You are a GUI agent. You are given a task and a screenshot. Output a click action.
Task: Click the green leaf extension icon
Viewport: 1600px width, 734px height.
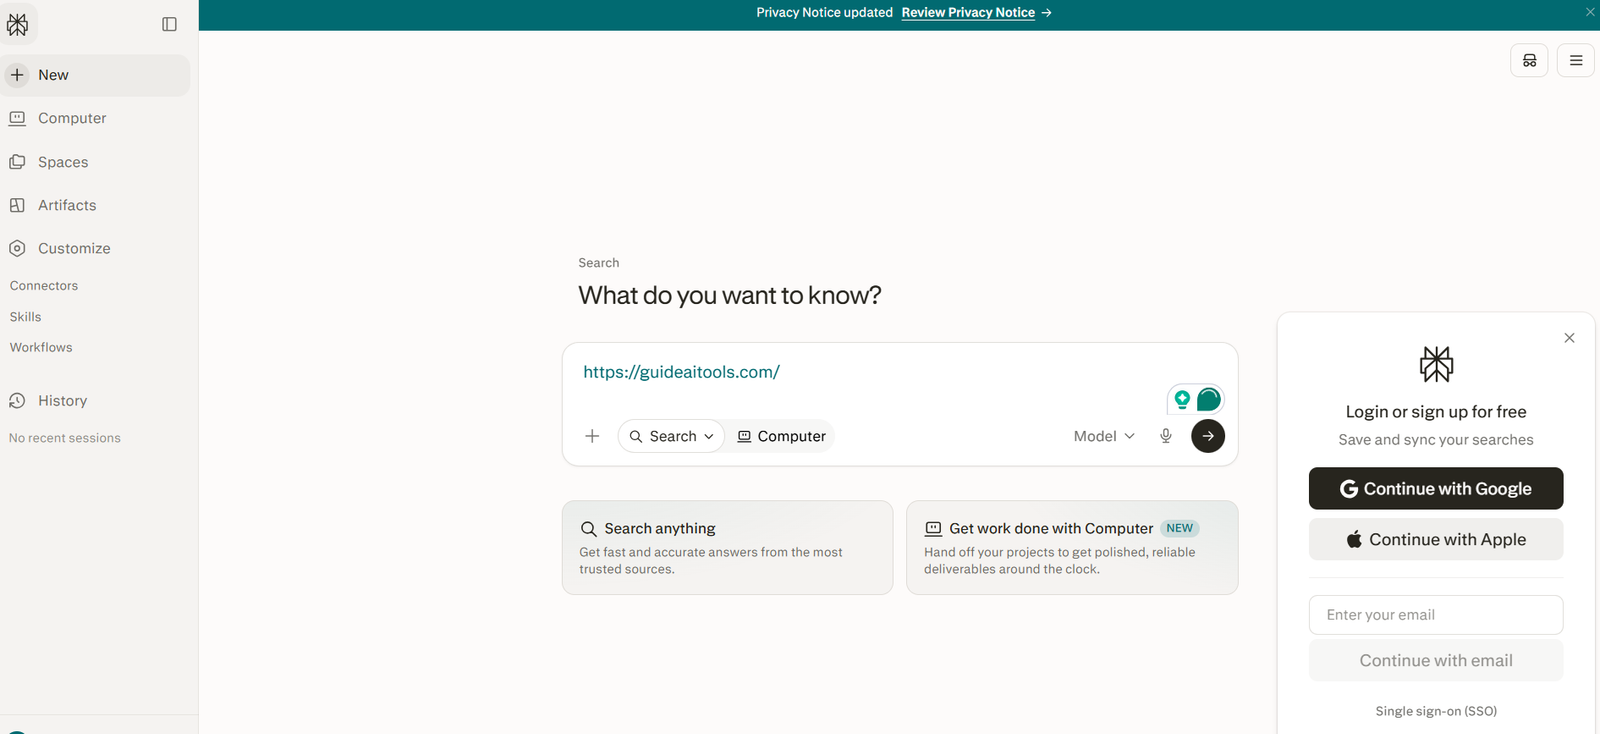tap(1208, 400)
